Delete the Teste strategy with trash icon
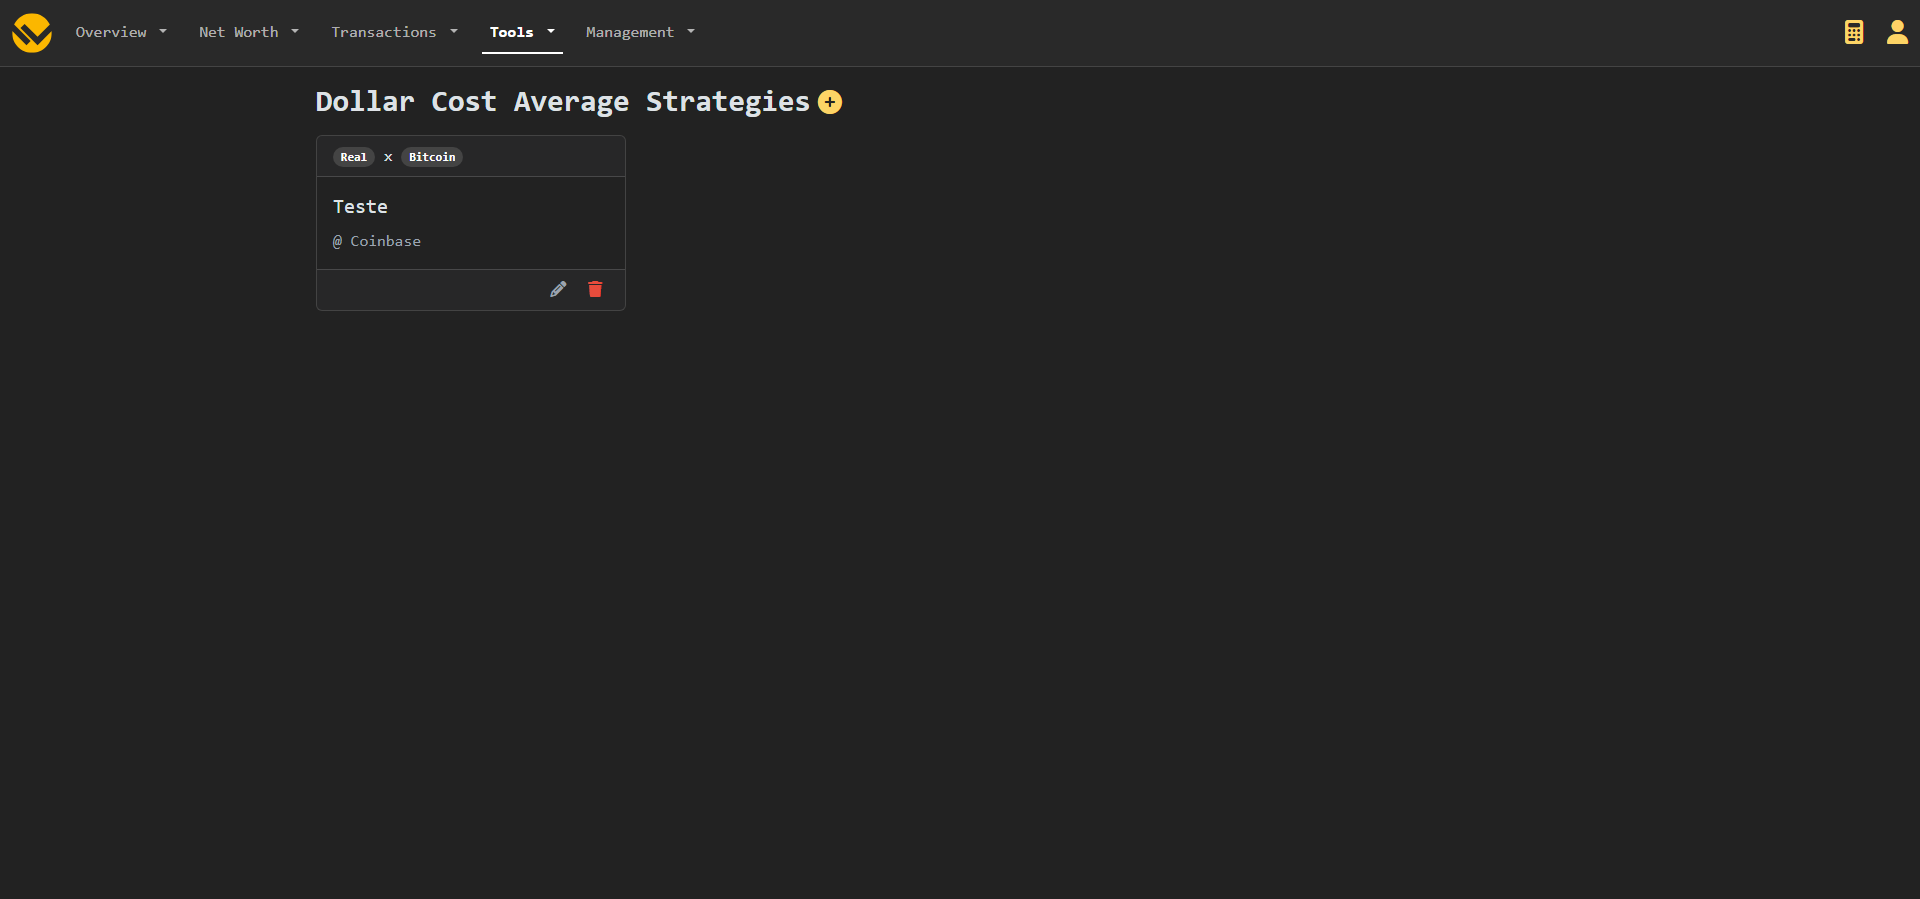This screenshot has height=899, width=1920. [595, 289]
